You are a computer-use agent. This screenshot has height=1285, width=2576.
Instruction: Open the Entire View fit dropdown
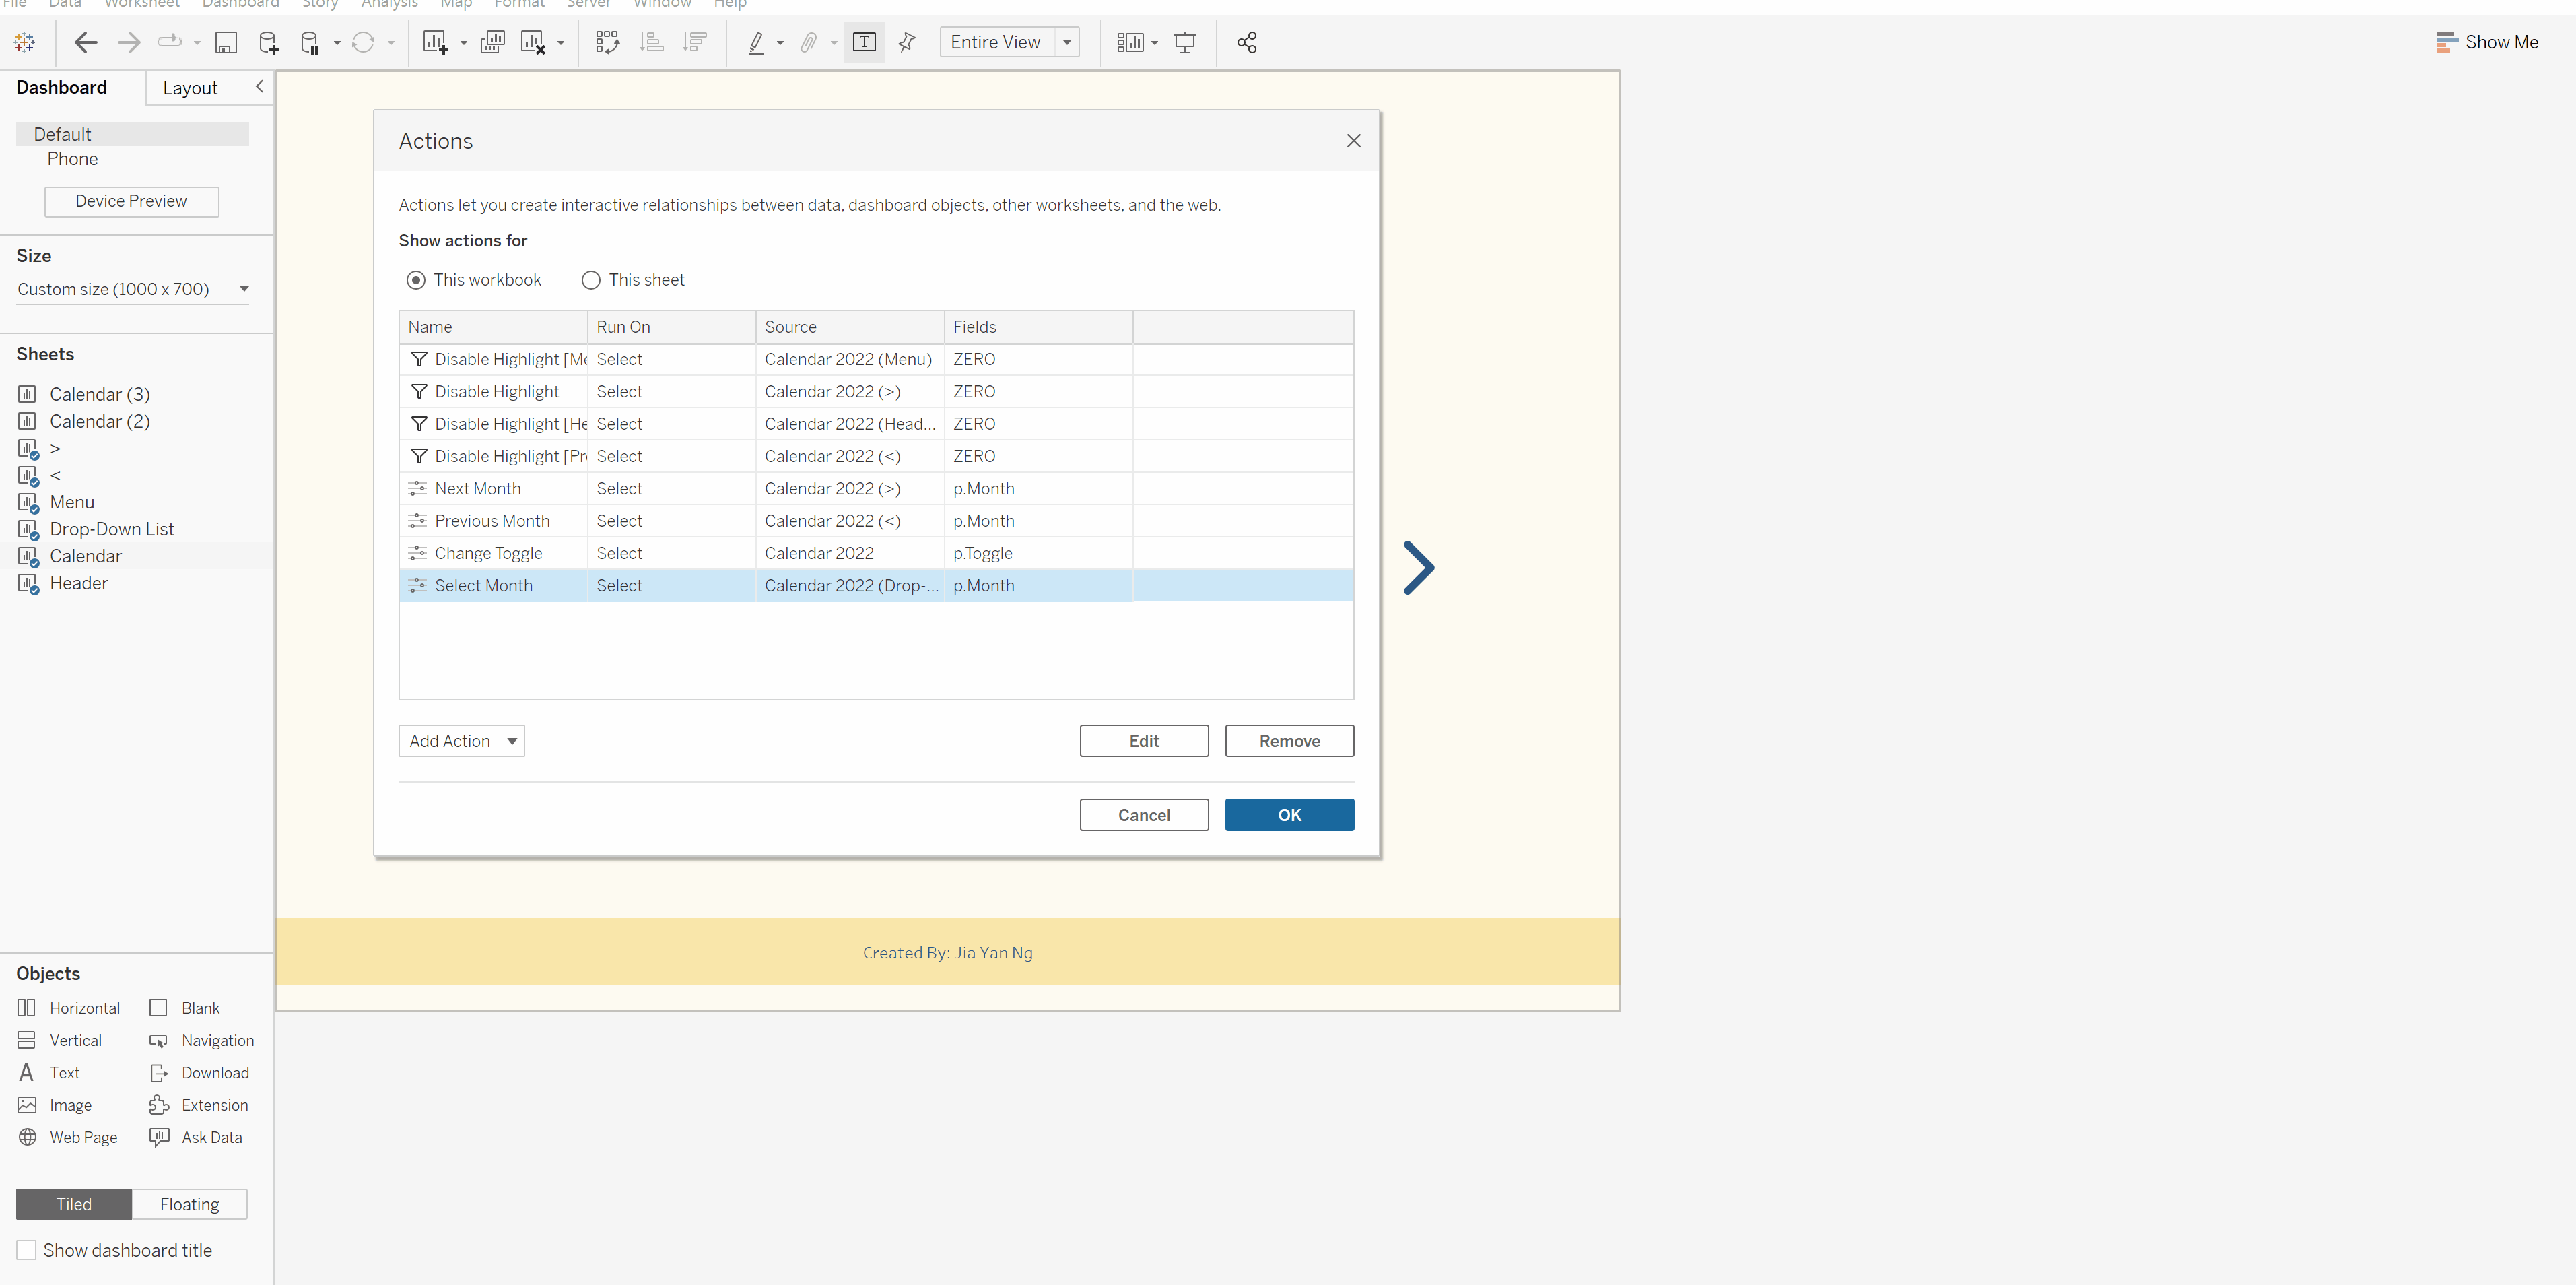(x=1067, y=42)
